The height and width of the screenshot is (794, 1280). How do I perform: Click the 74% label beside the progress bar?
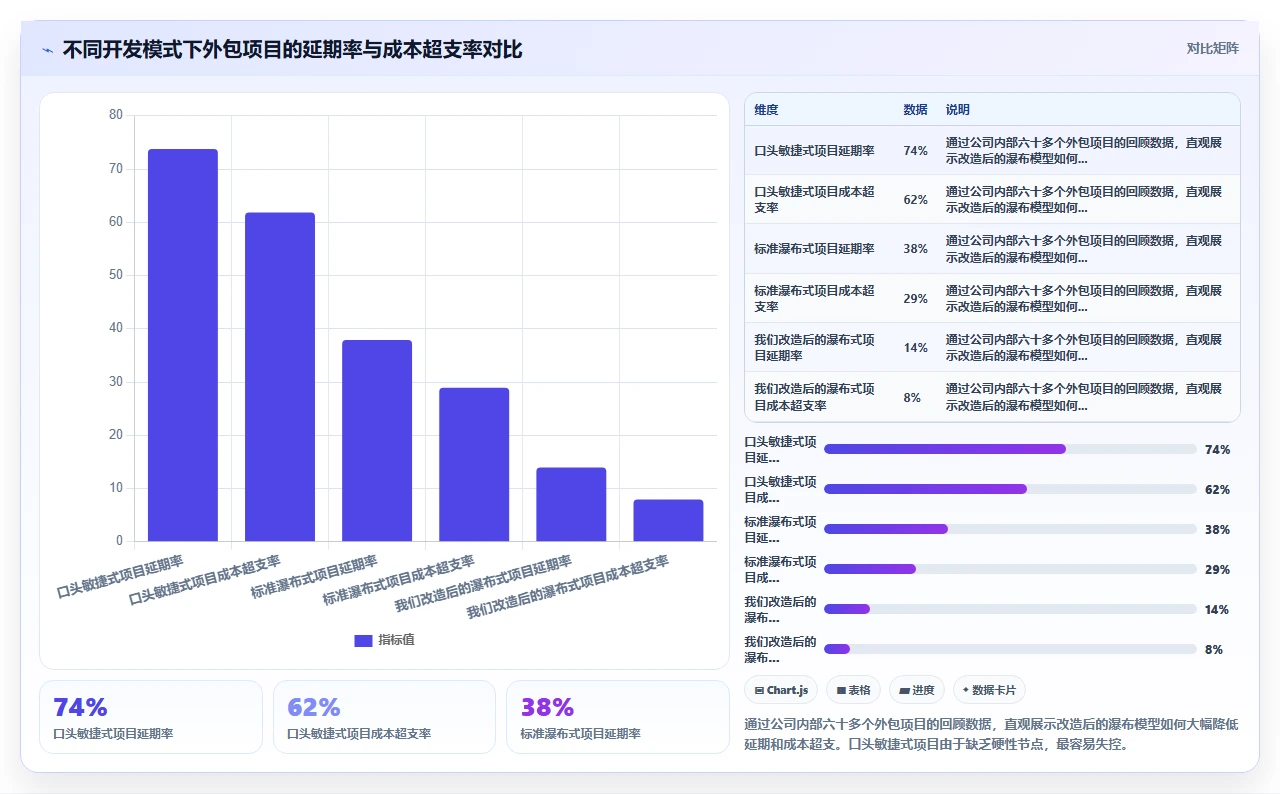click(1217, 449)
